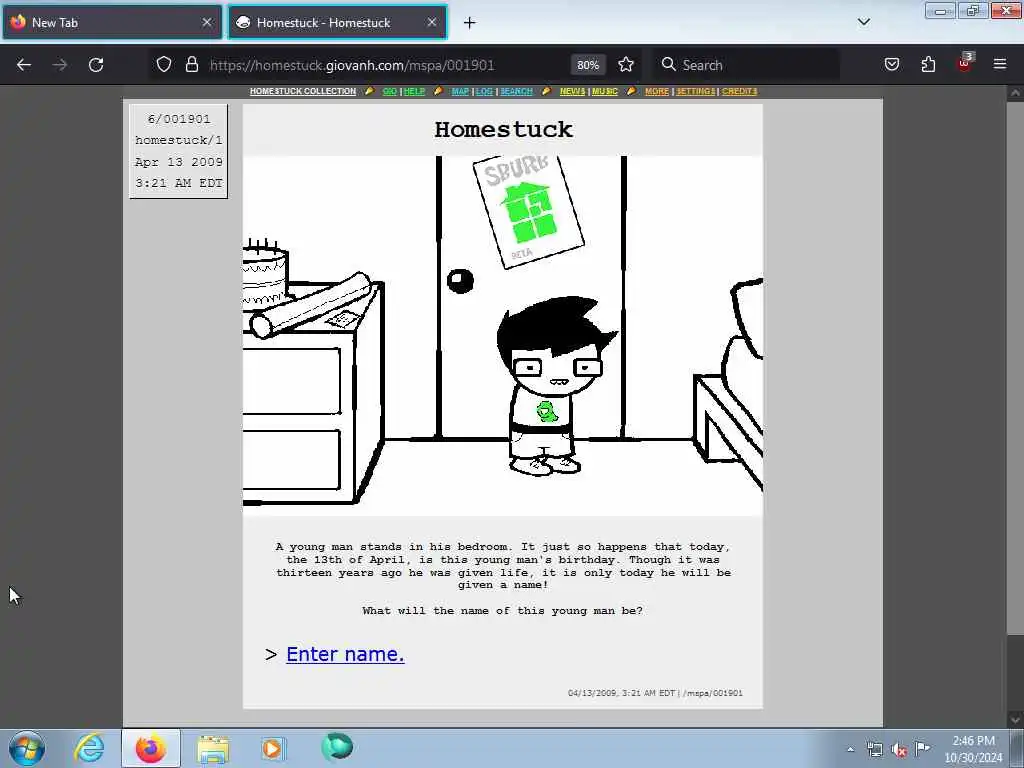Switch to the New Tab tab
The height and width of the screenshot is (768, 1024).
click(112, 22)
